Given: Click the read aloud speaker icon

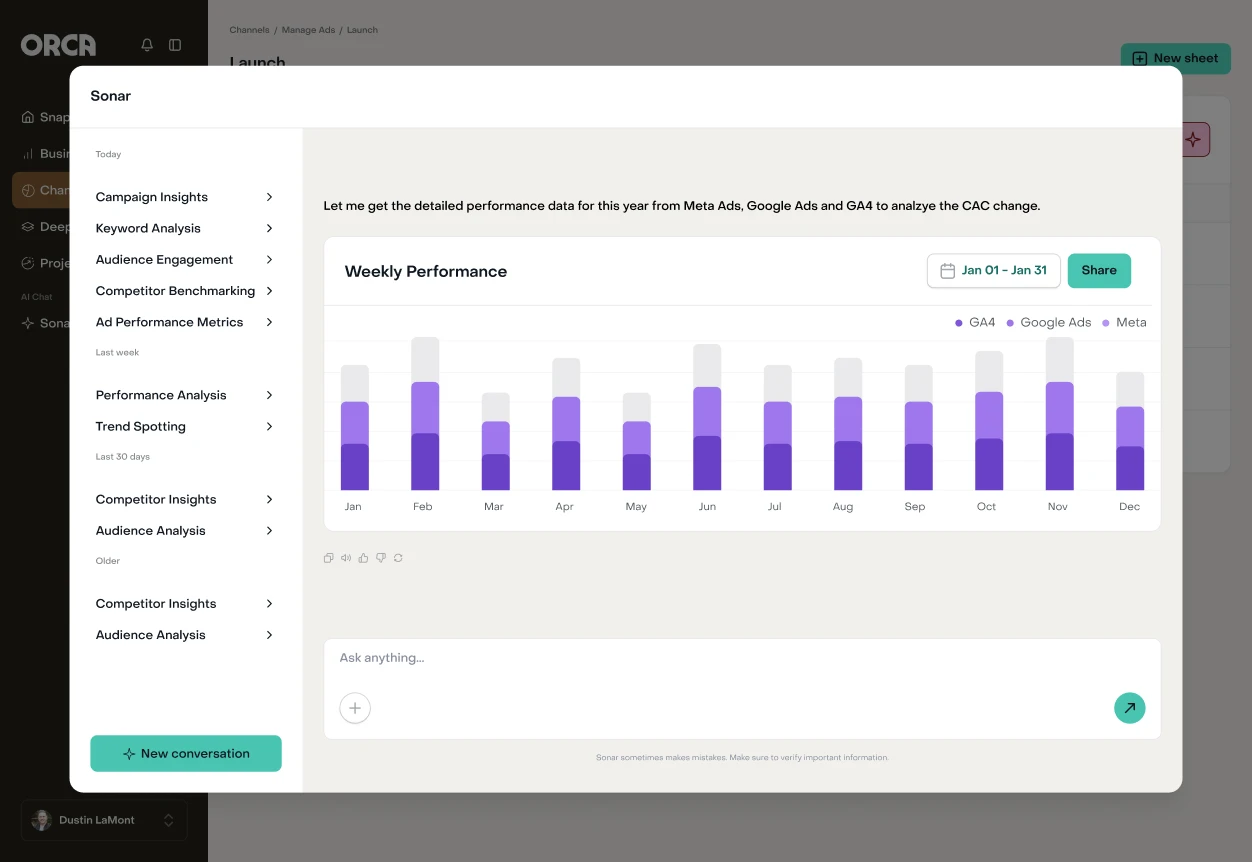Looking at the screenshot, I should 346,558.
